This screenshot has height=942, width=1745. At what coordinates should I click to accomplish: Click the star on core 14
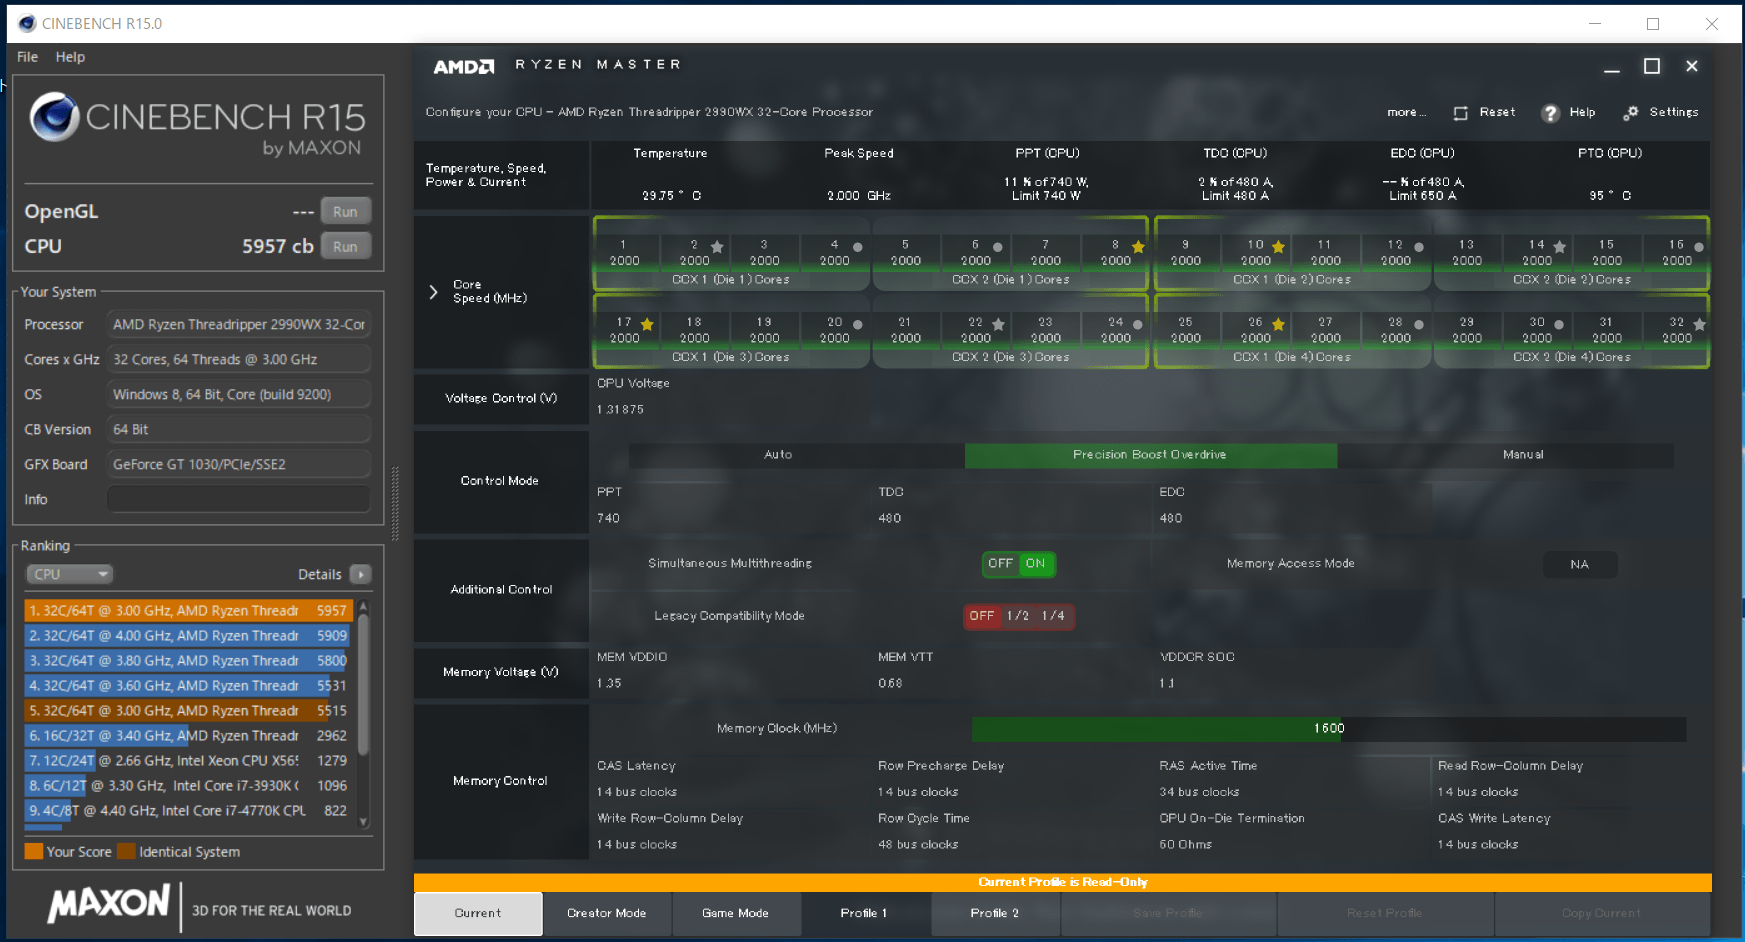tap(1560, 247)
